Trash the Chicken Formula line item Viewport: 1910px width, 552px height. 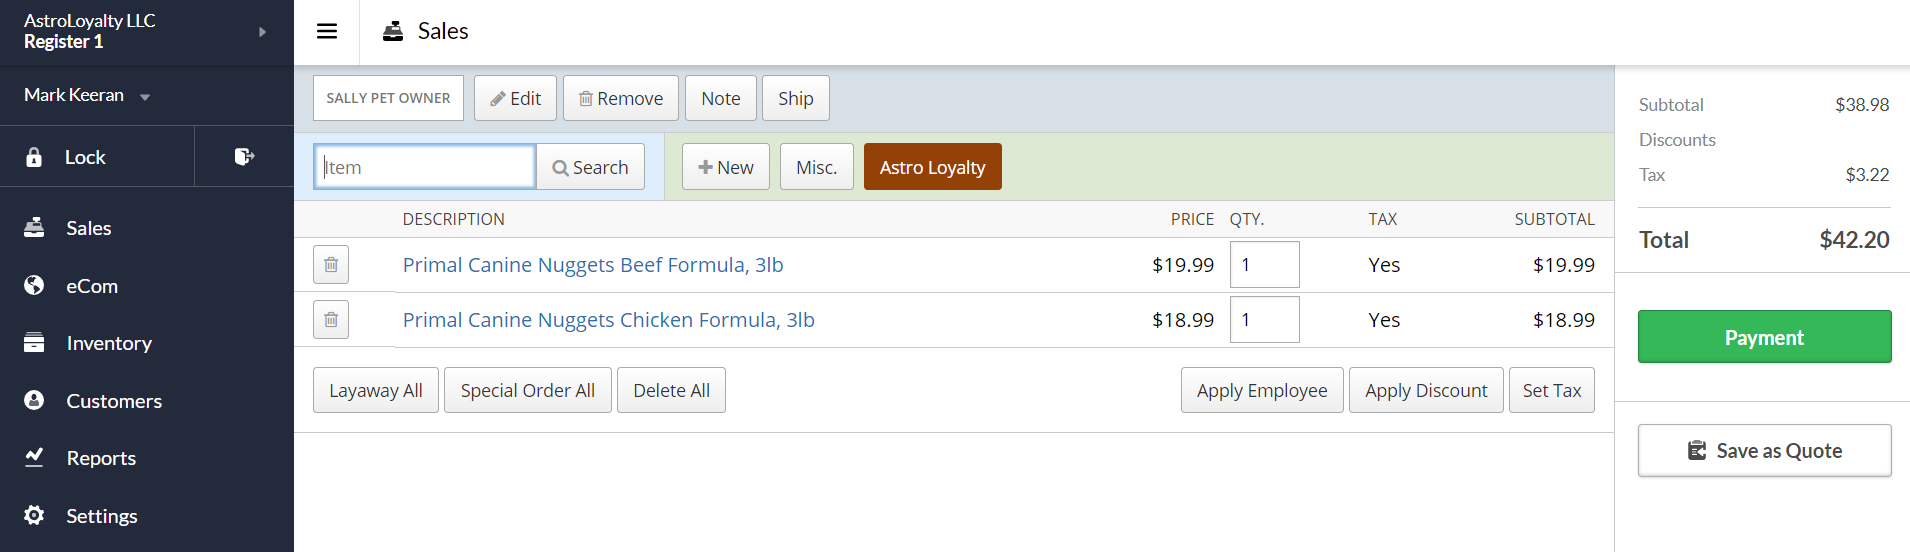331,320
